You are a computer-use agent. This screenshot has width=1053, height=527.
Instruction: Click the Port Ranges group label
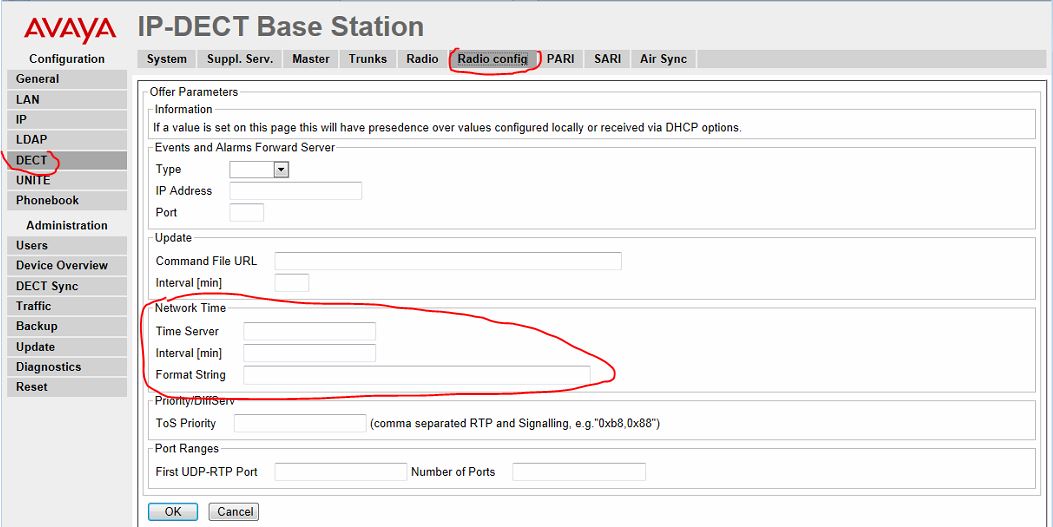(x=187, y=448)
